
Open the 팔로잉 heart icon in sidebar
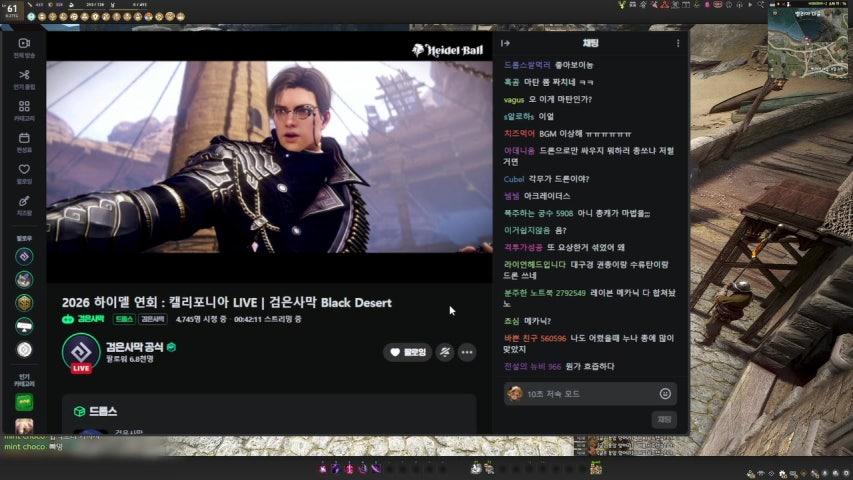click(24, 174)
